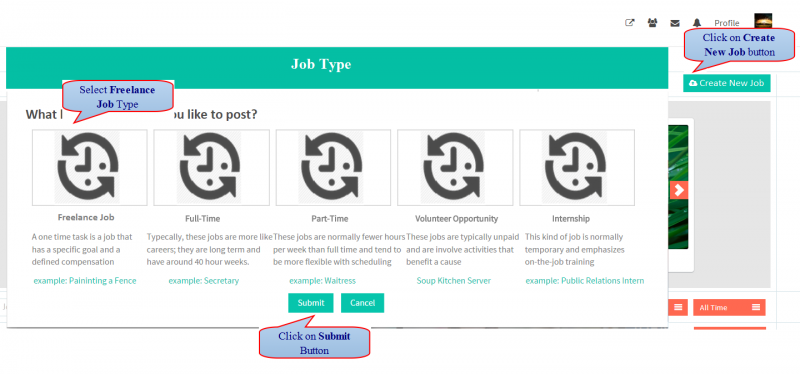Open the envelope messages icon
The image size is (800, 374).
tap(674, 23)
